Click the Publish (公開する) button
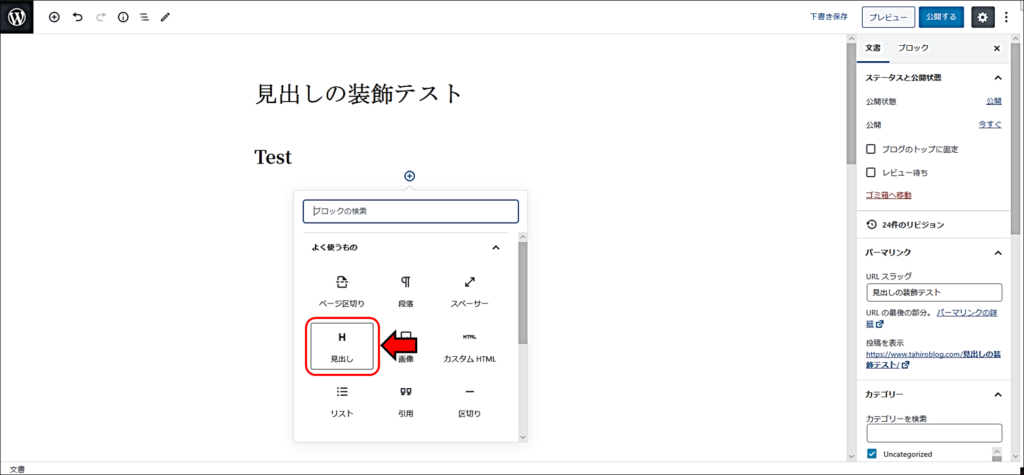 [x=941, y=17]
